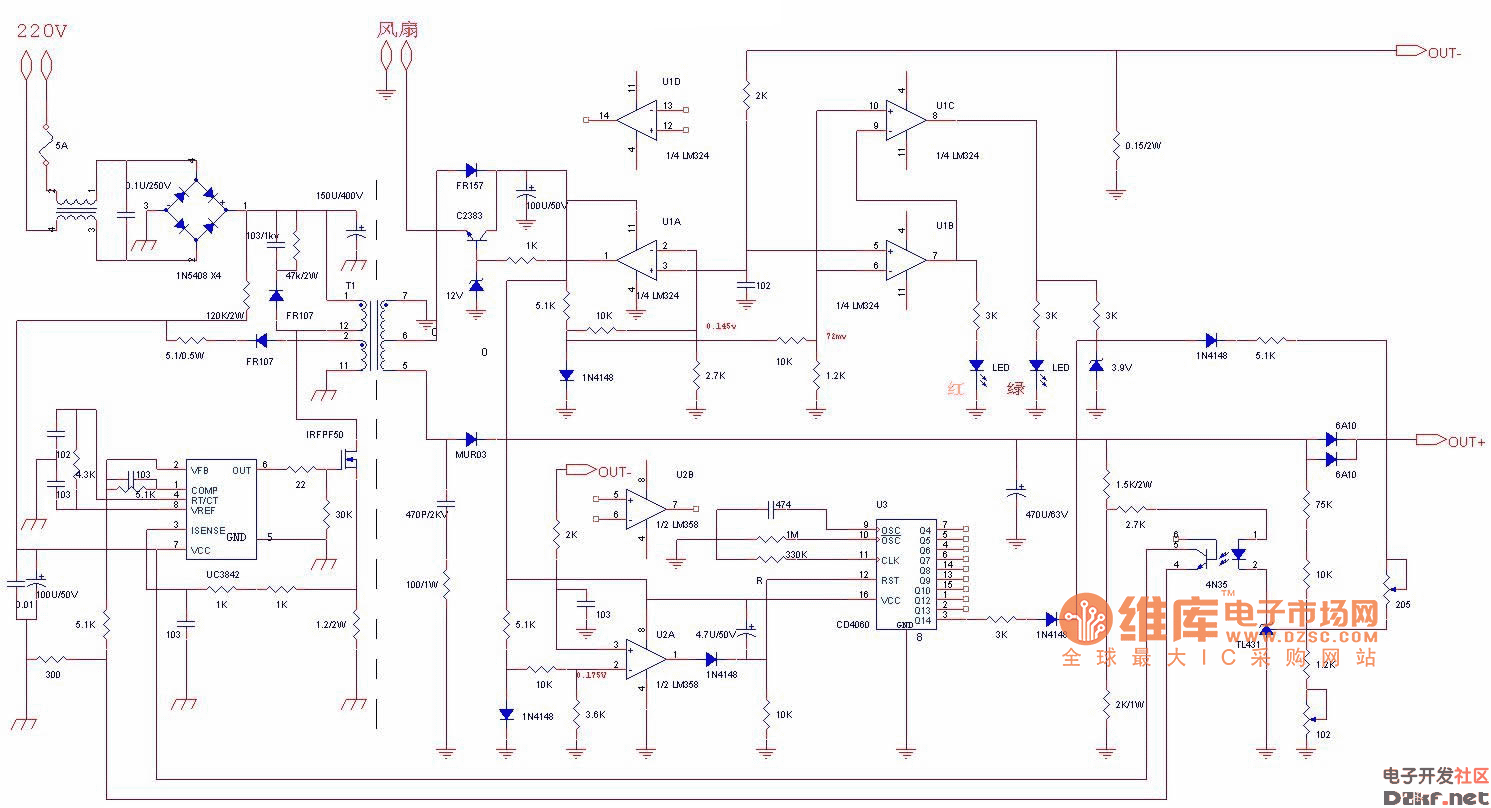Select the T1 transformer winding symbol

tap(374, 335)
